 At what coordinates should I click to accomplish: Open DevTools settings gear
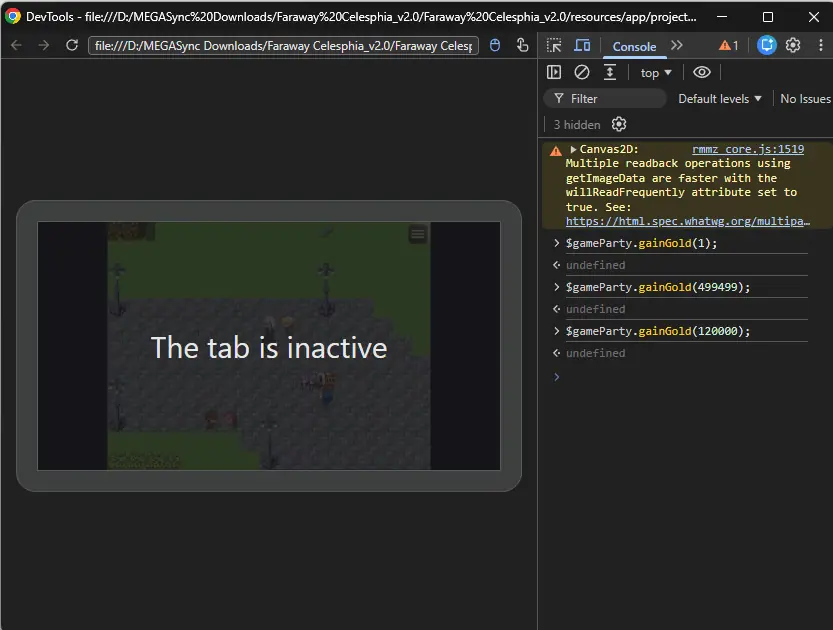coord(793,46)
